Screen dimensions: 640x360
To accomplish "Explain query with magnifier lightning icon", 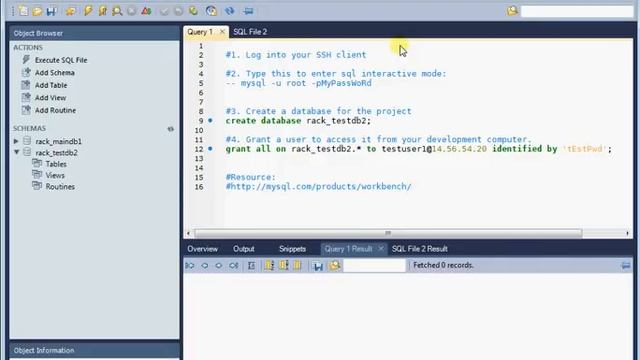I will pos(117,11).
